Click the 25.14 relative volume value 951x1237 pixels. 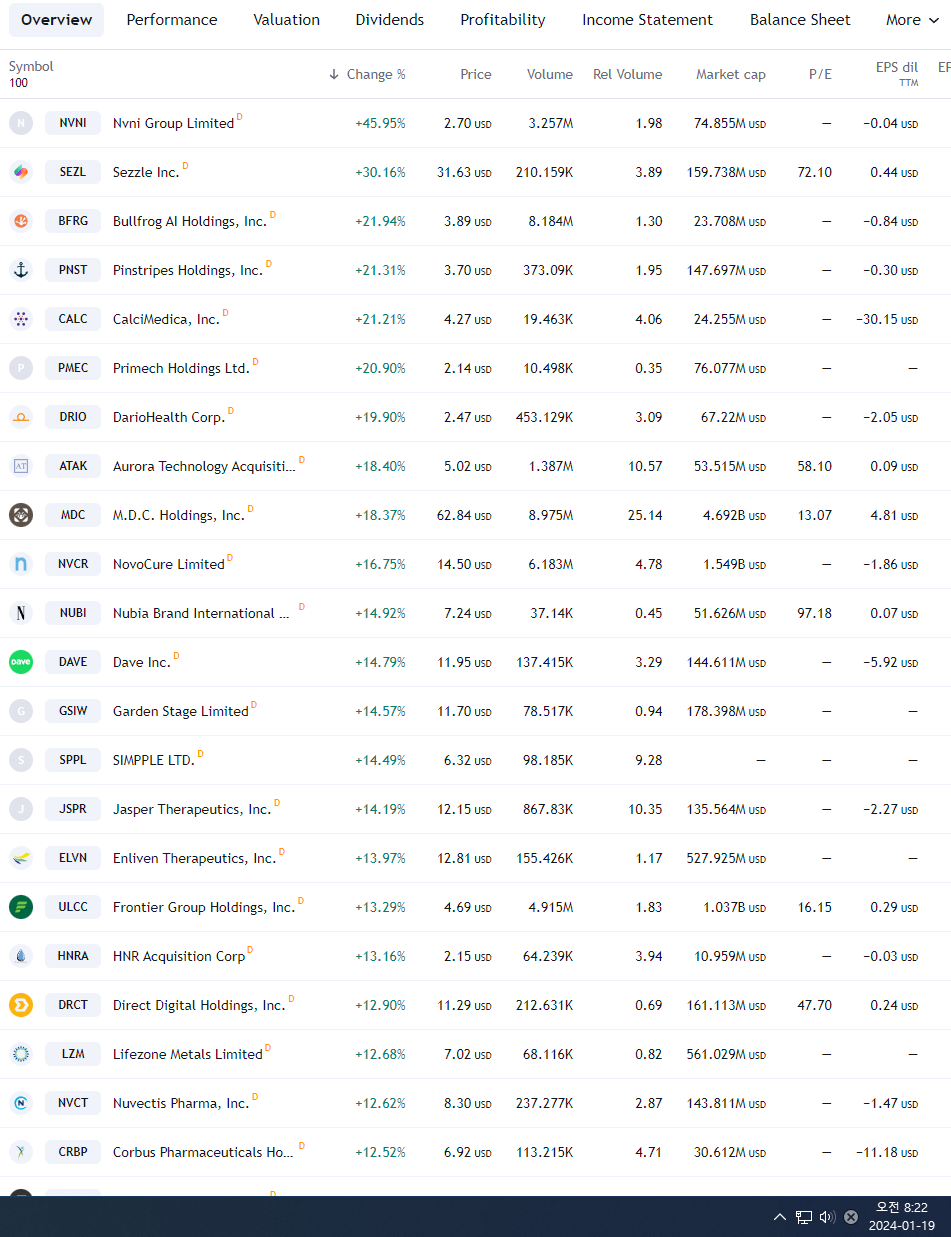point(645,516)
